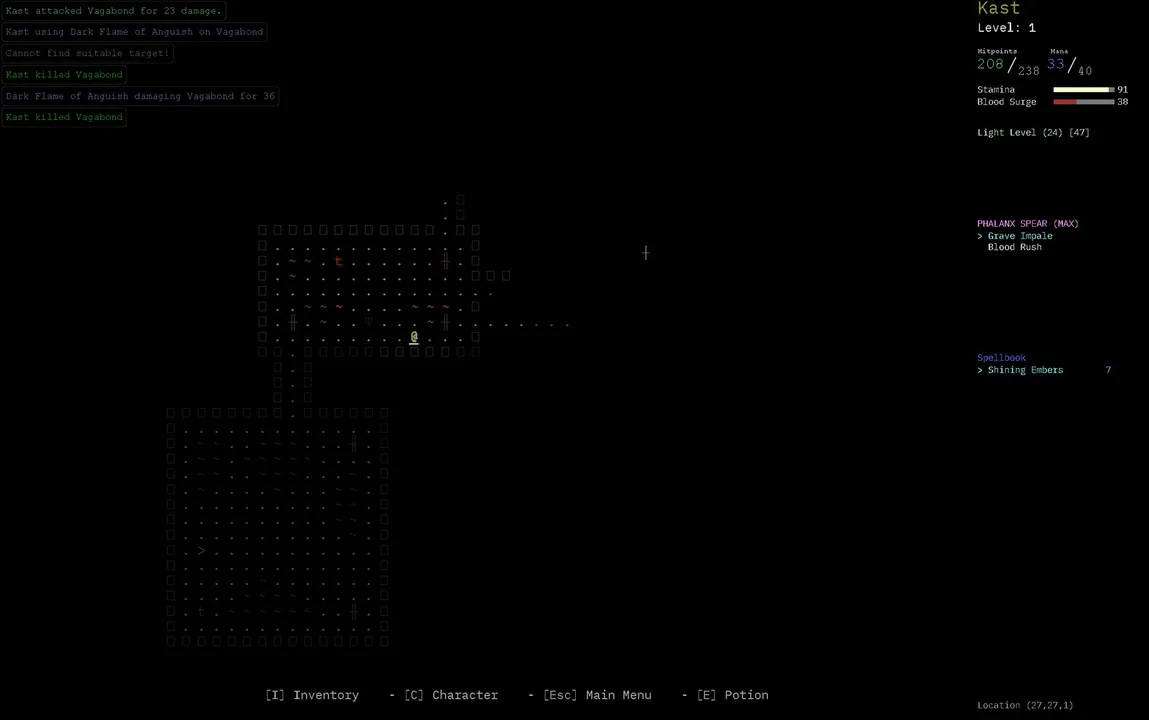Click the Stamina bar
Image resolution: width=1149 pixels, height=720 pixels.
(x=1084, y=89)
